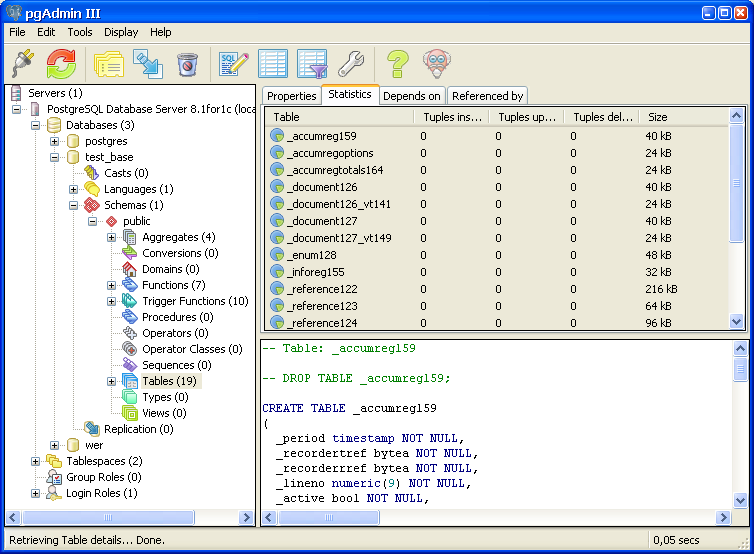The image size is (754, 554).
Task: Expand the Tablespaces (2) node
Action: pos(36,461)
